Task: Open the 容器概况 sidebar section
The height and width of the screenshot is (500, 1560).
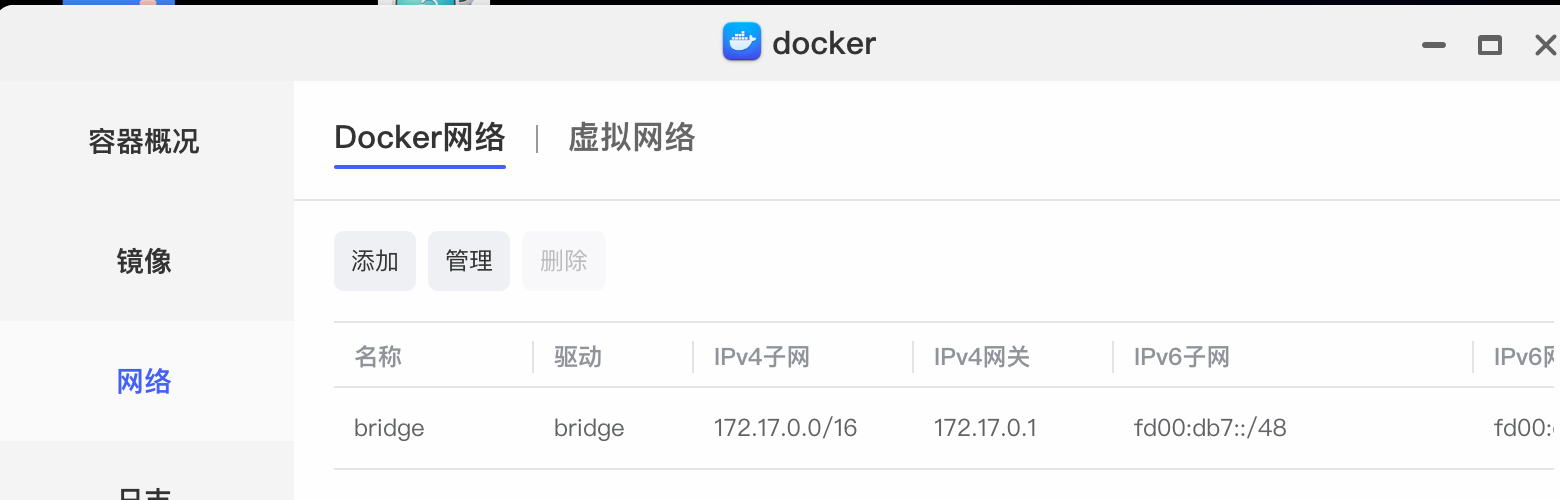Action: pos(144,142)
